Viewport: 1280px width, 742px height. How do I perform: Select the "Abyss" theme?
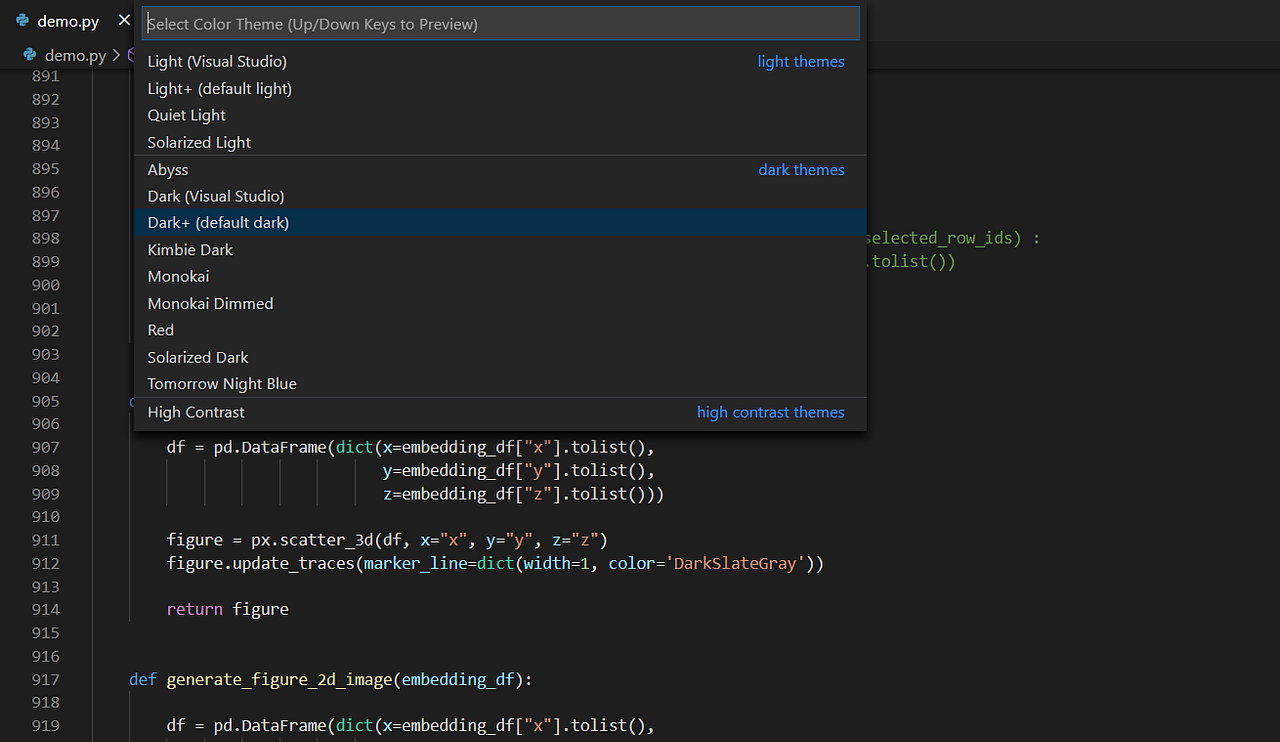(168, 169)
